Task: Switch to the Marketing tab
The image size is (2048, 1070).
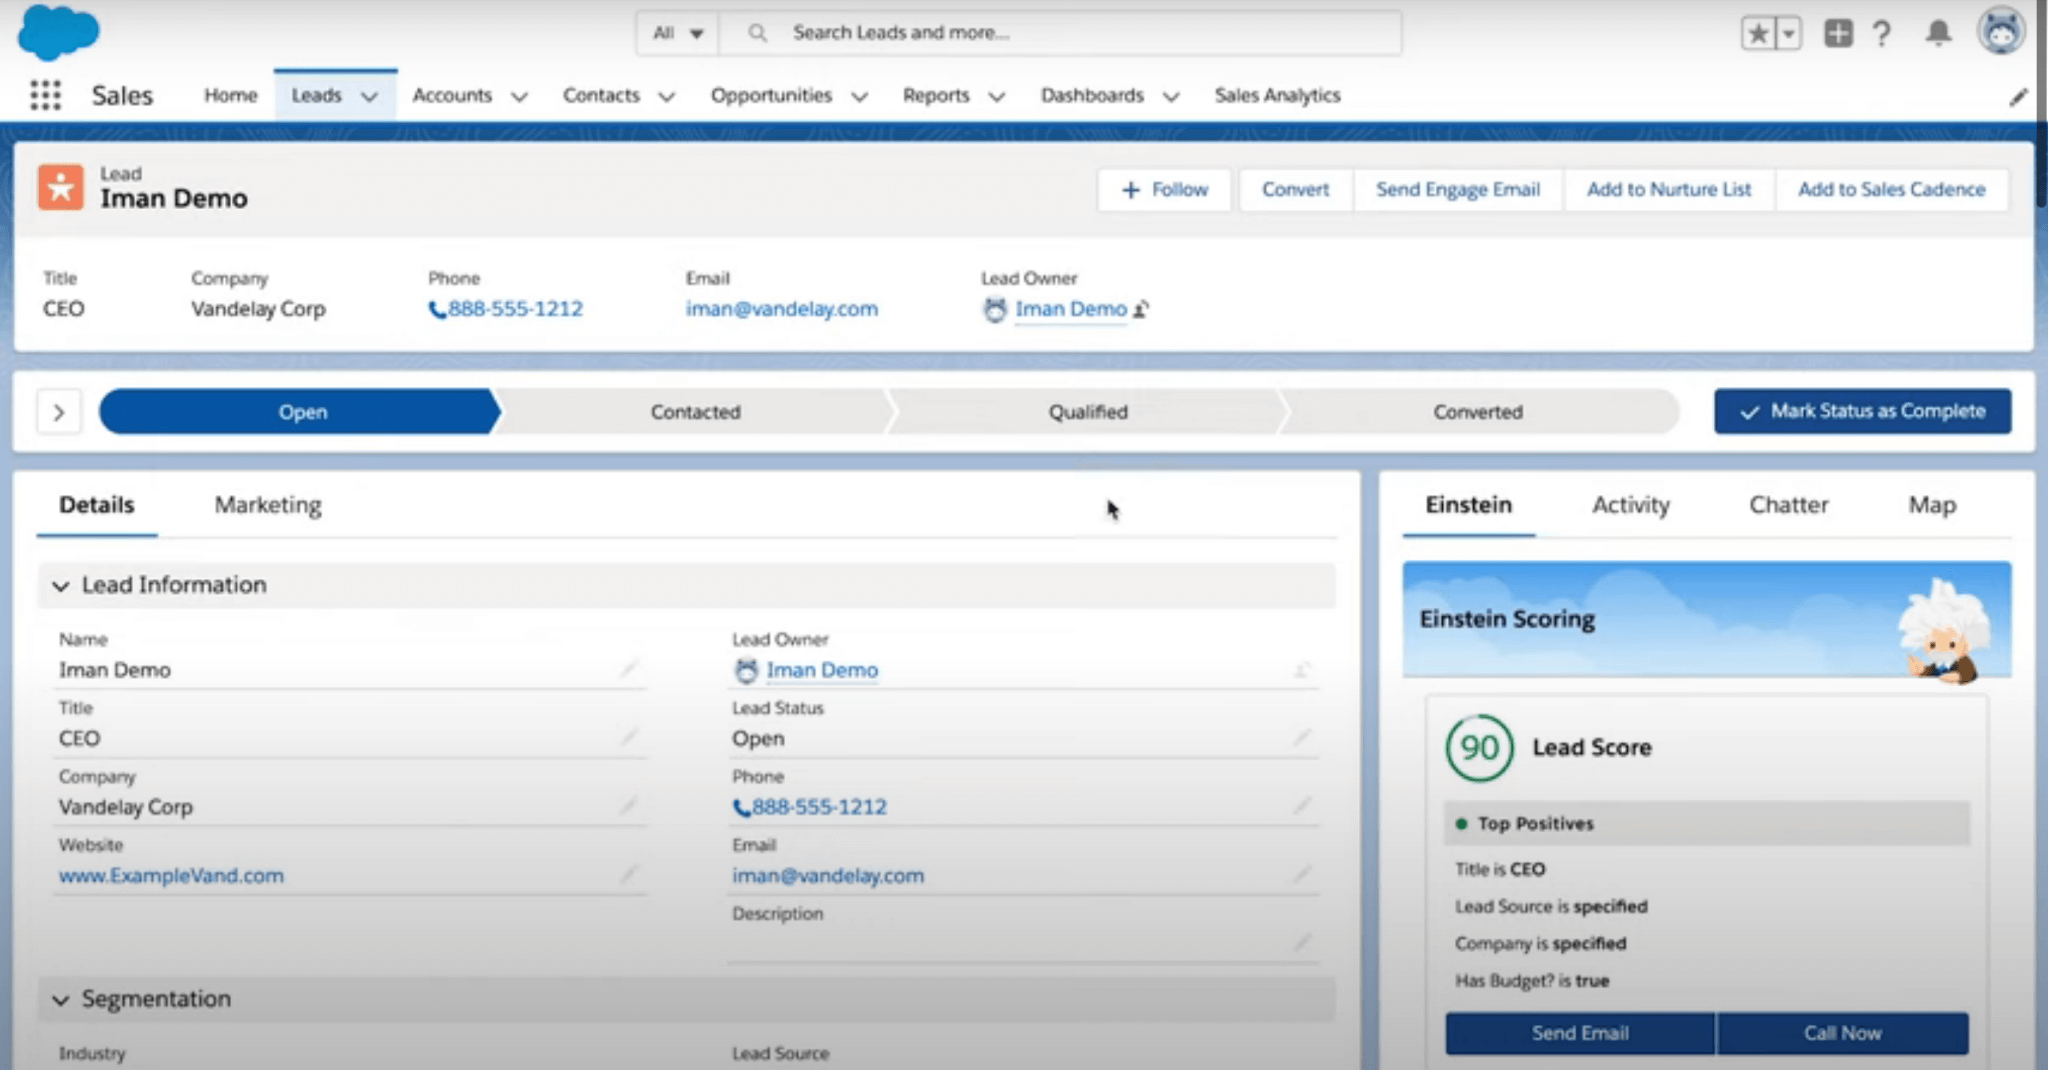Action: tap(268, 505)
